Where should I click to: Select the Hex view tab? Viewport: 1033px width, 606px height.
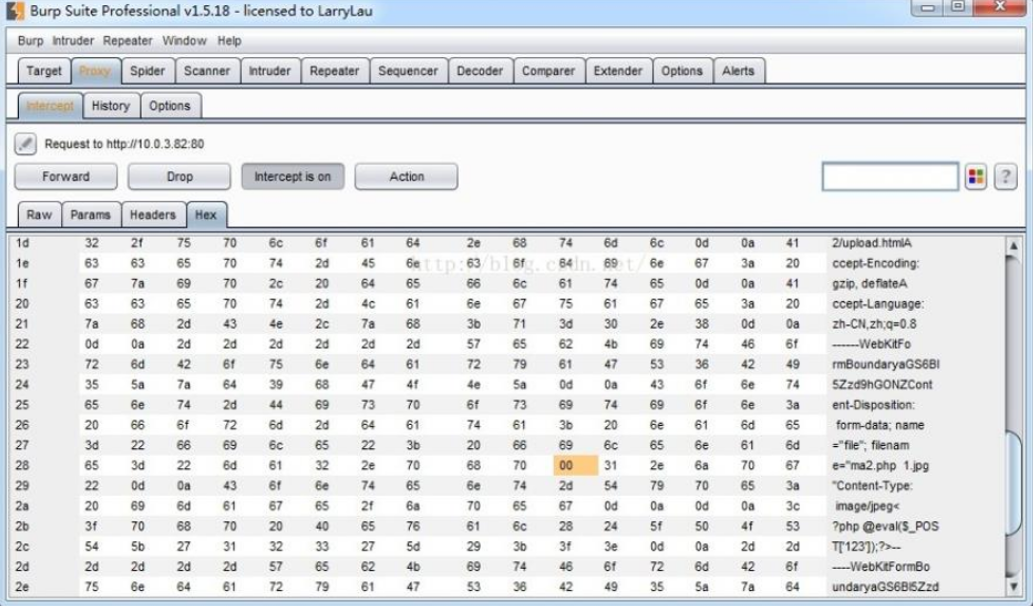(x=206, y=215)
